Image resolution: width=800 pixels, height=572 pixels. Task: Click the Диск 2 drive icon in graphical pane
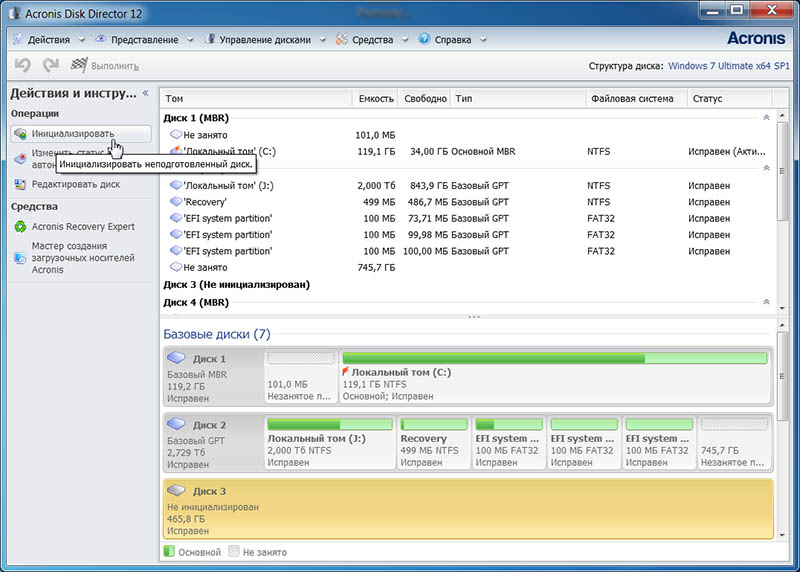176,424
